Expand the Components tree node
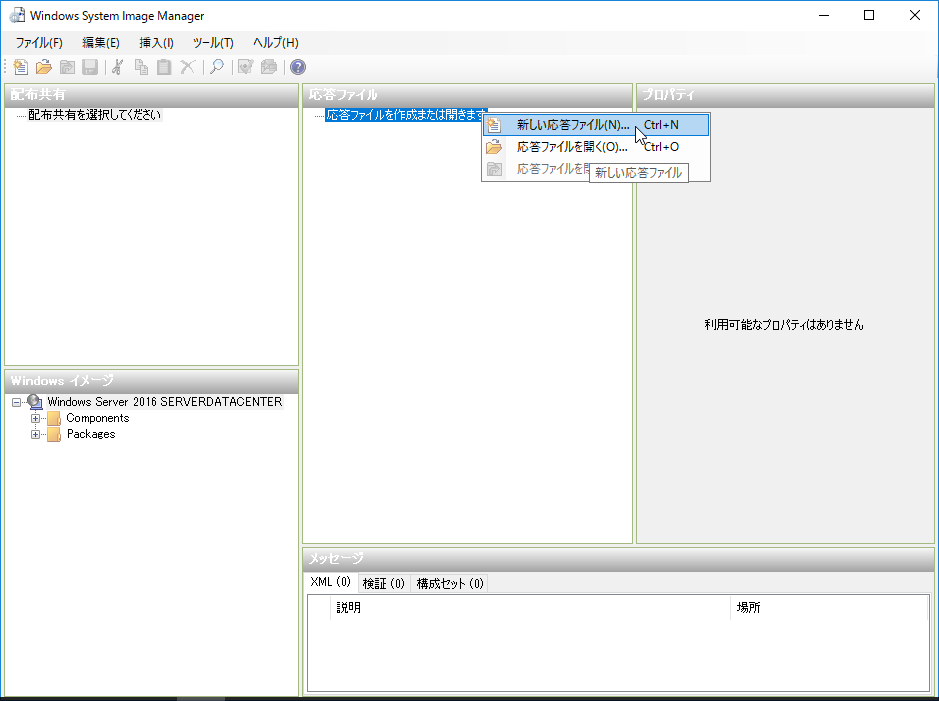Screen dimensions: 939x701 (x=35, y=418)
